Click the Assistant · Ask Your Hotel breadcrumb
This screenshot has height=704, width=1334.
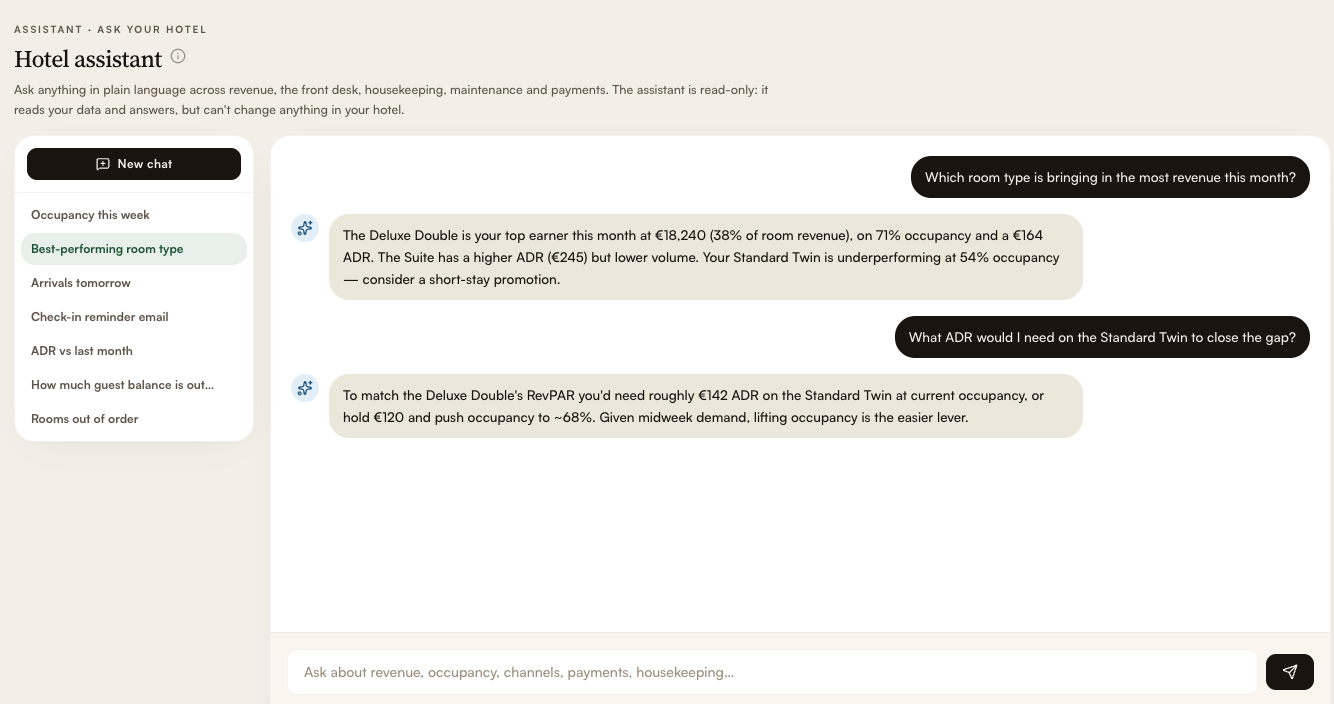coord(110,29)
